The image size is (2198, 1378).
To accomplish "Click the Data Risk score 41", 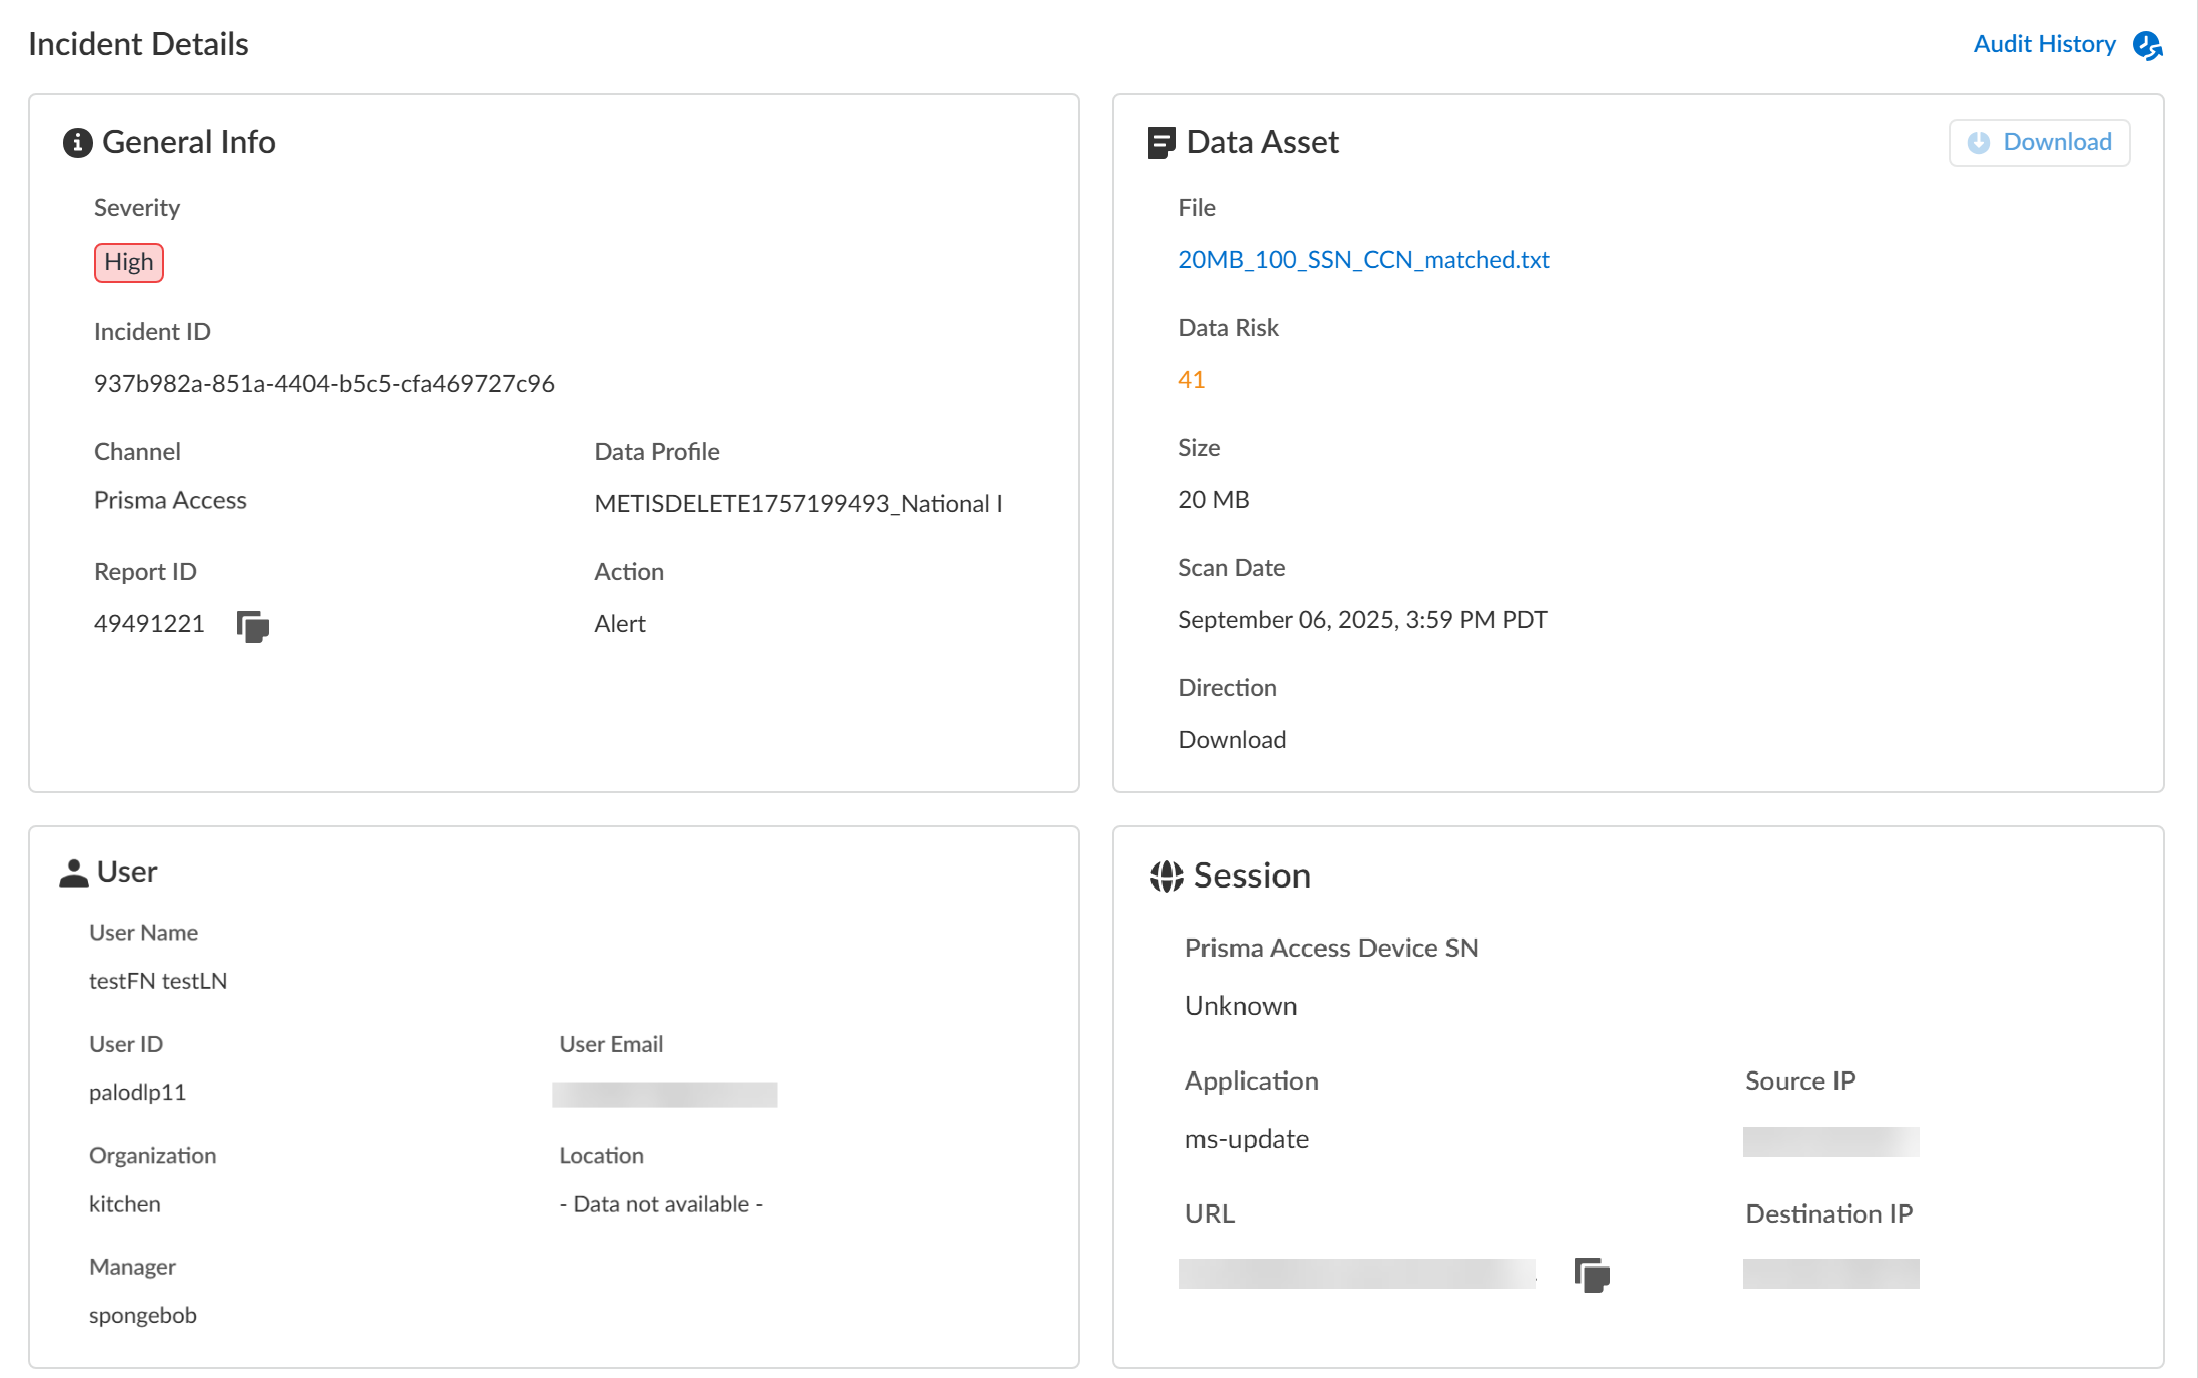I will tap(1190, 379).
